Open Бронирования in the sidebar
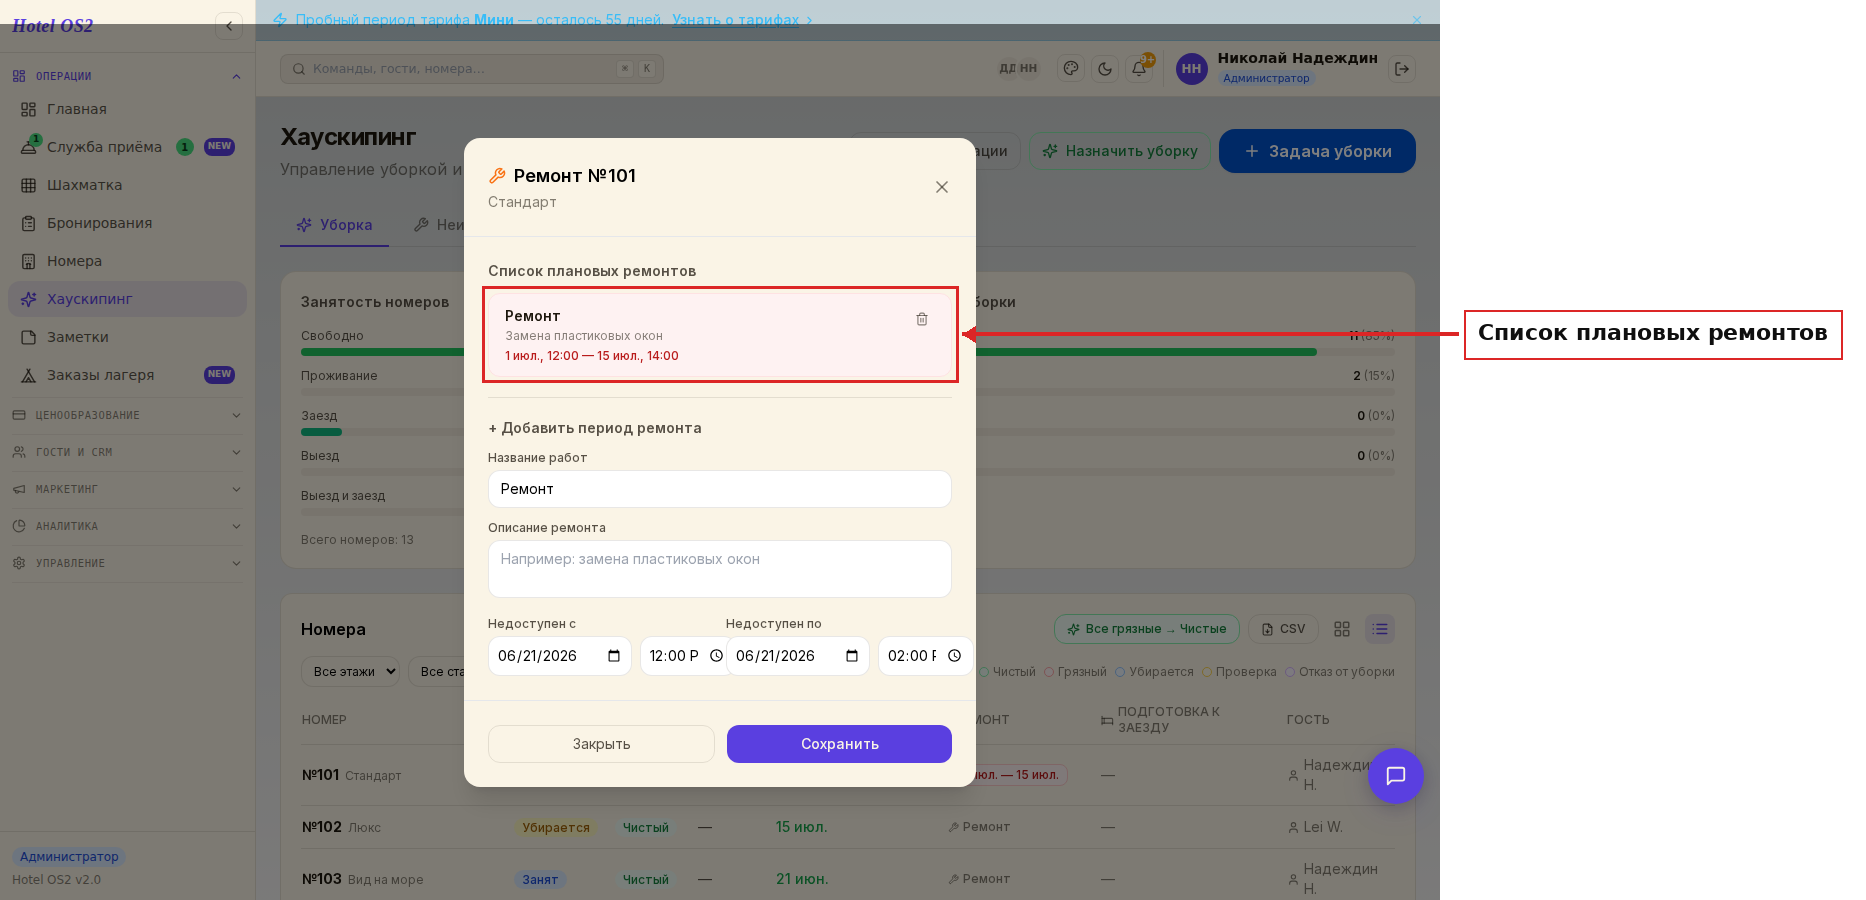 tap(127, 223)
